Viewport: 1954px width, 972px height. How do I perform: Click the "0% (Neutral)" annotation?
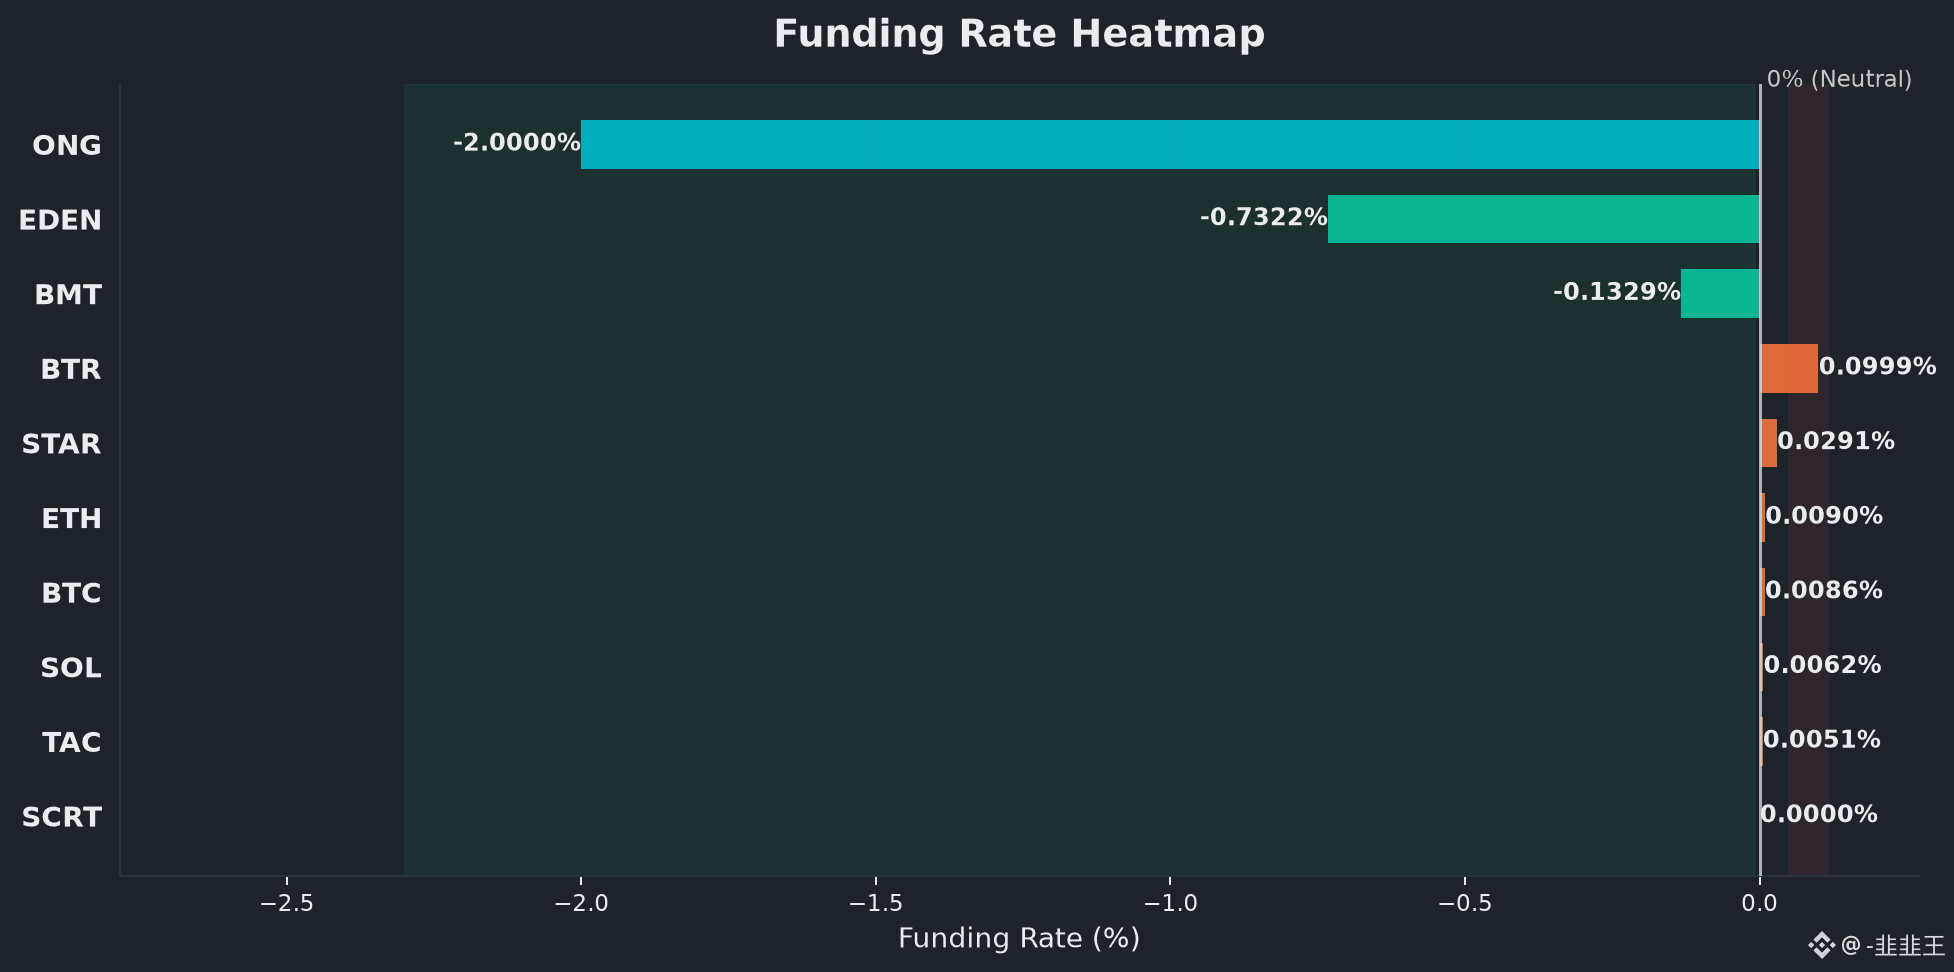(1839, 79)
